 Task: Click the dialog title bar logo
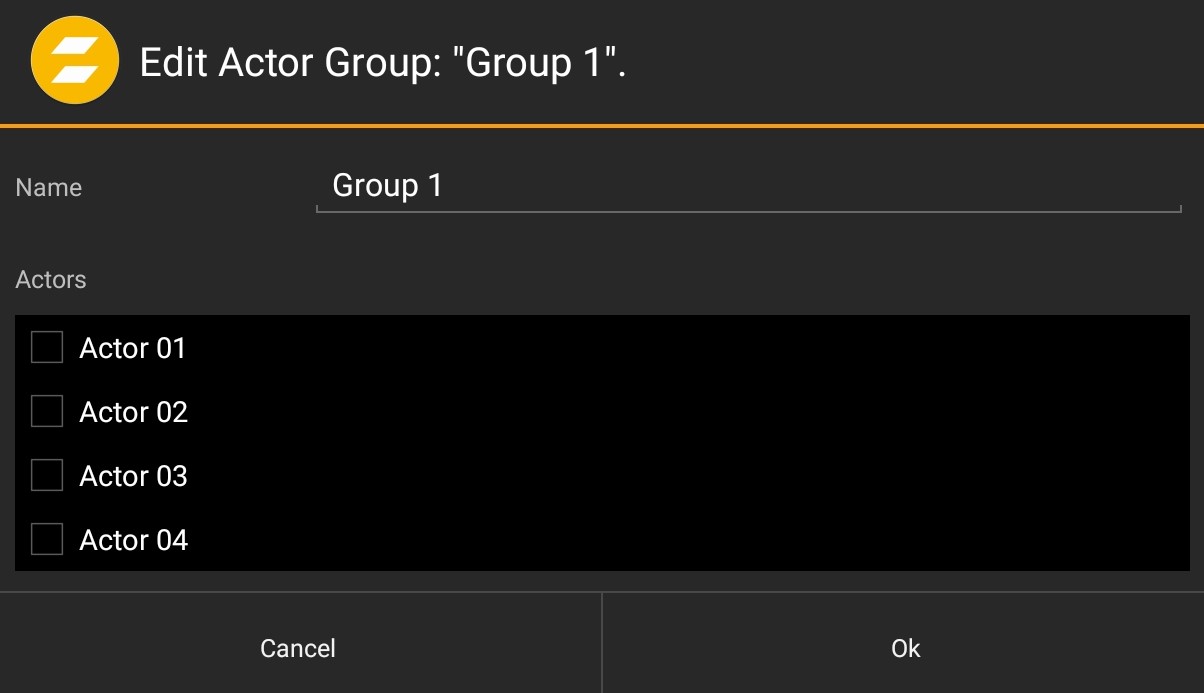click(x=75, y=61)
